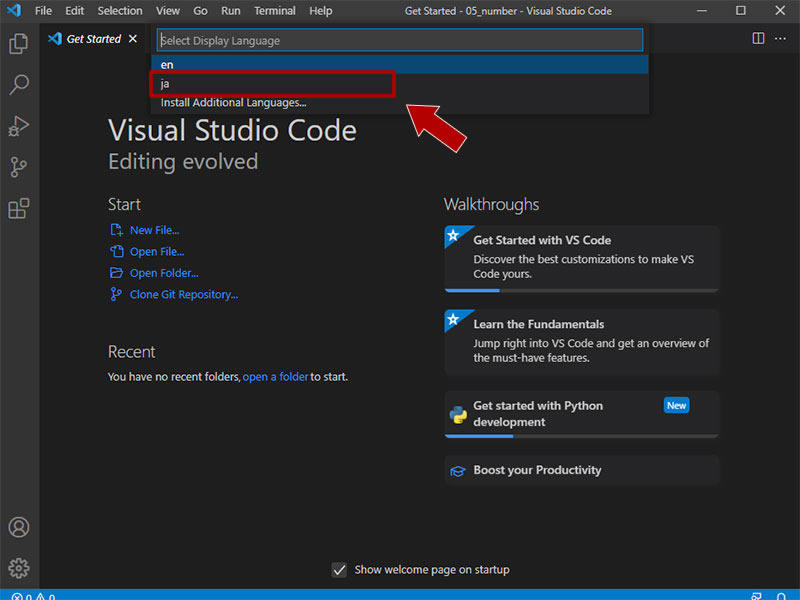This screenshot has height=600, width=800.
Task: Open the Manage gear icon
Action: pos(19,568)
